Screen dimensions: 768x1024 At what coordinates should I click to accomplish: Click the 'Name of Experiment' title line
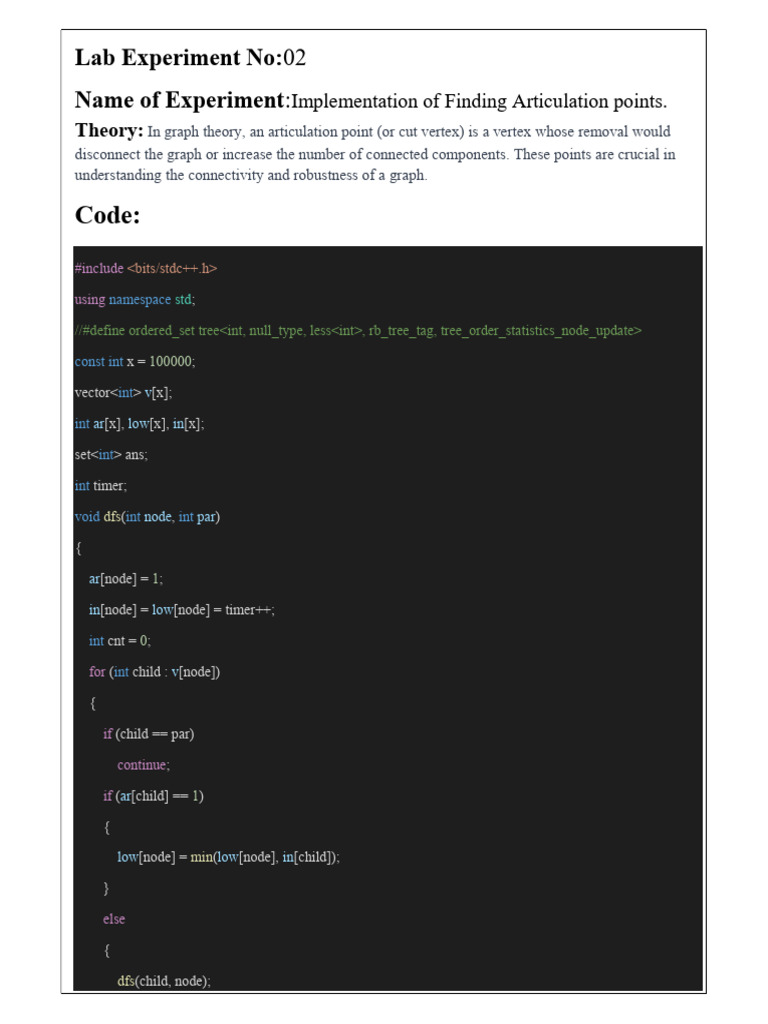[x=370, y=101]
